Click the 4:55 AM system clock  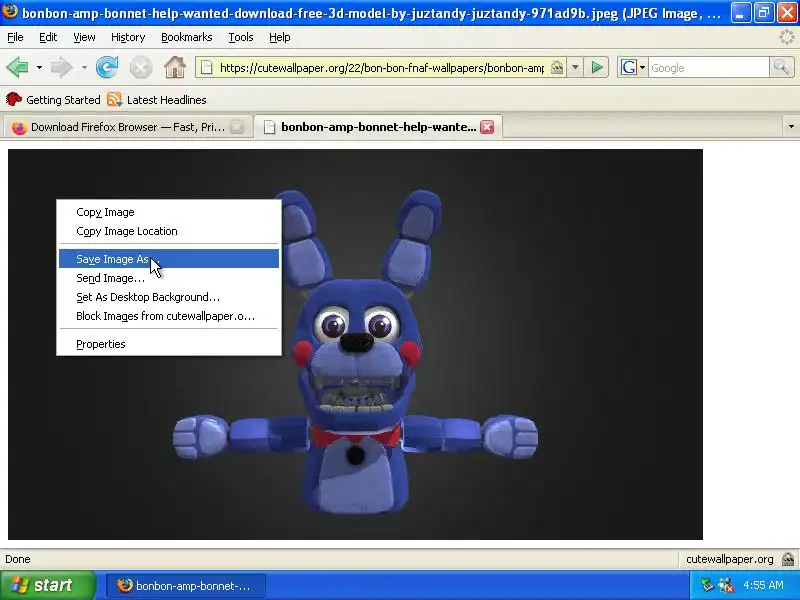[763, 585]
